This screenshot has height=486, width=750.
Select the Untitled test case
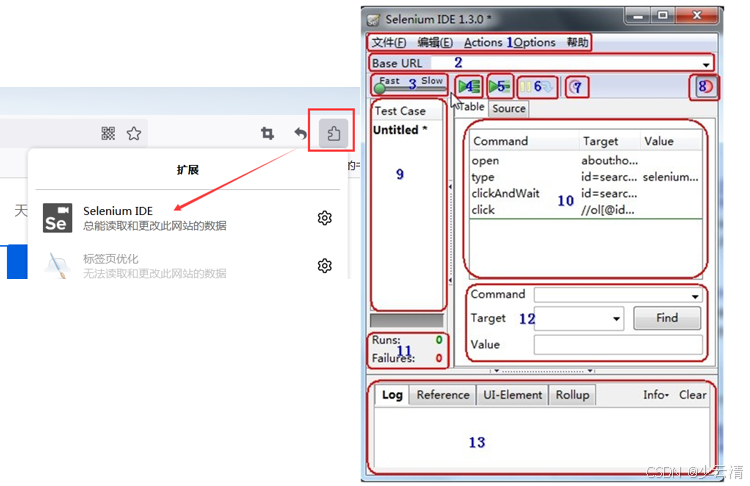(x=400, y=130)
